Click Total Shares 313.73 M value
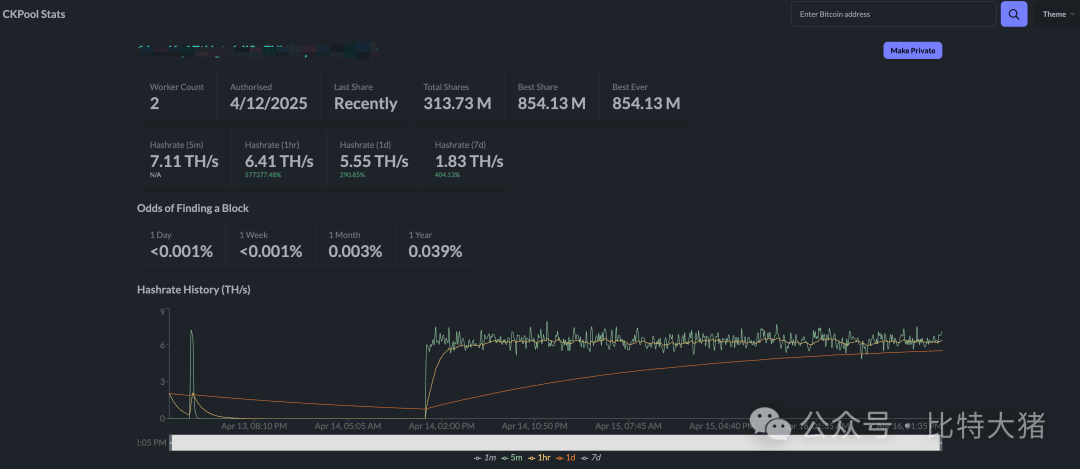 coord(457,103)
